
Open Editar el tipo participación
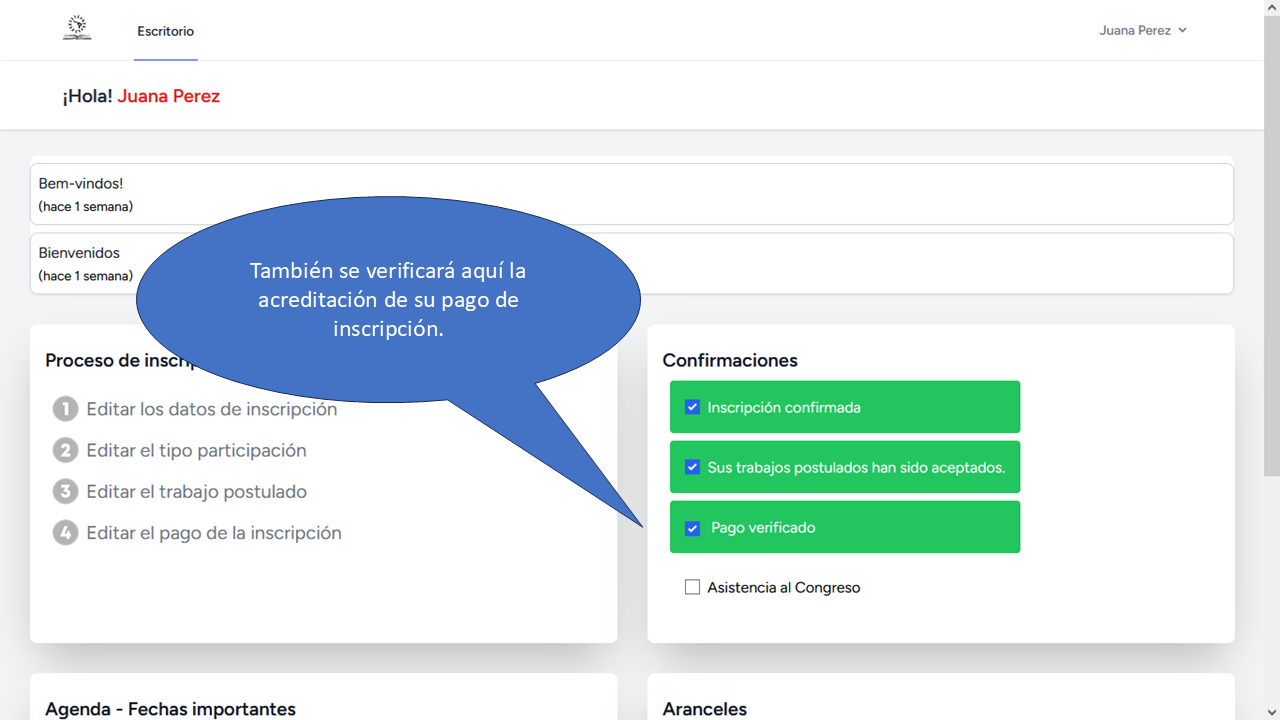tap(196, 450)
